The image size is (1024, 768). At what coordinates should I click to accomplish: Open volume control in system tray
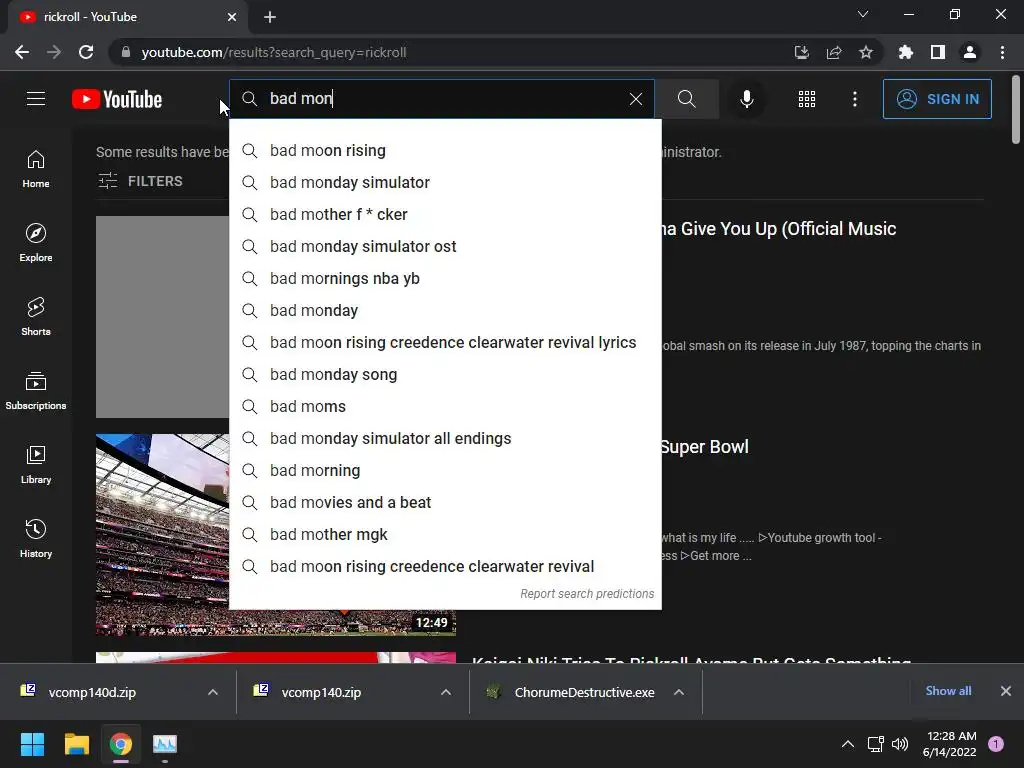tap(900, 744)
